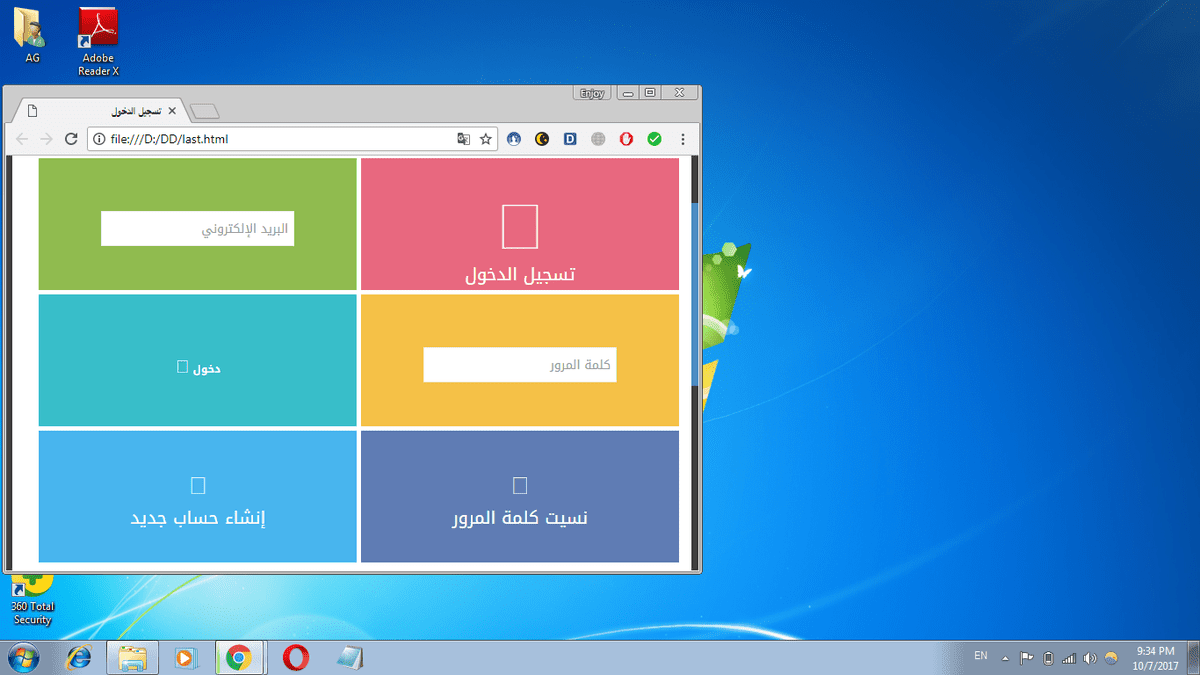The image size is (1200, 675).
Task: Open the notepad-like taskbar icon
Action: pyautogui.click(x=349, y=657)
